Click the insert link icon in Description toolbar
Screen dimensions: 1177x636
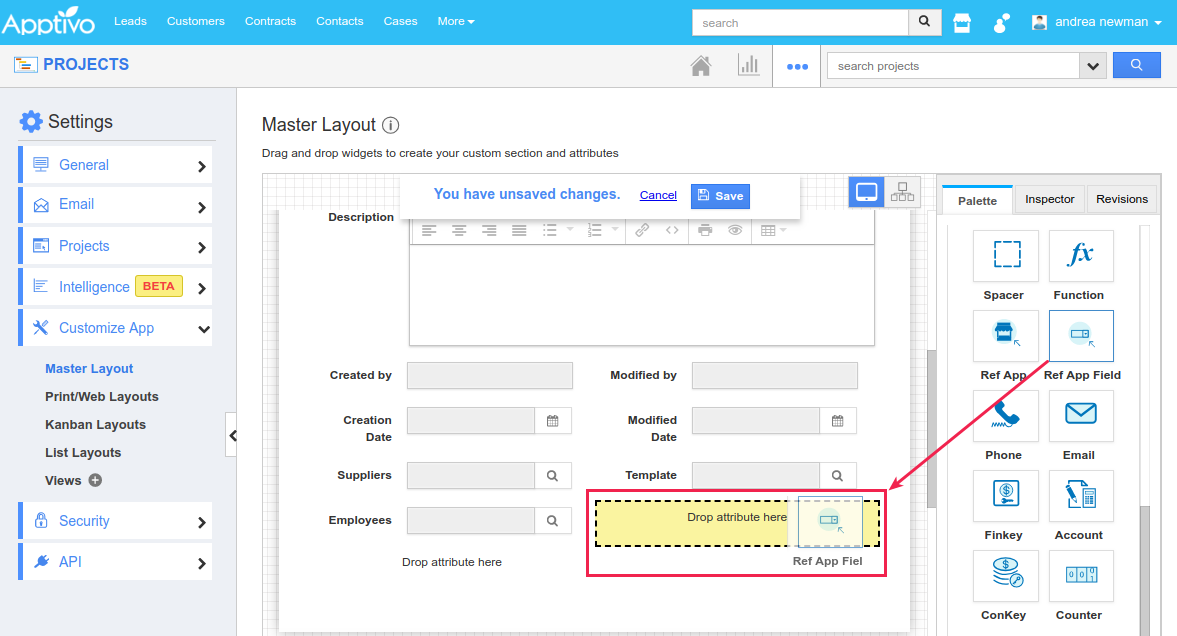640,230
